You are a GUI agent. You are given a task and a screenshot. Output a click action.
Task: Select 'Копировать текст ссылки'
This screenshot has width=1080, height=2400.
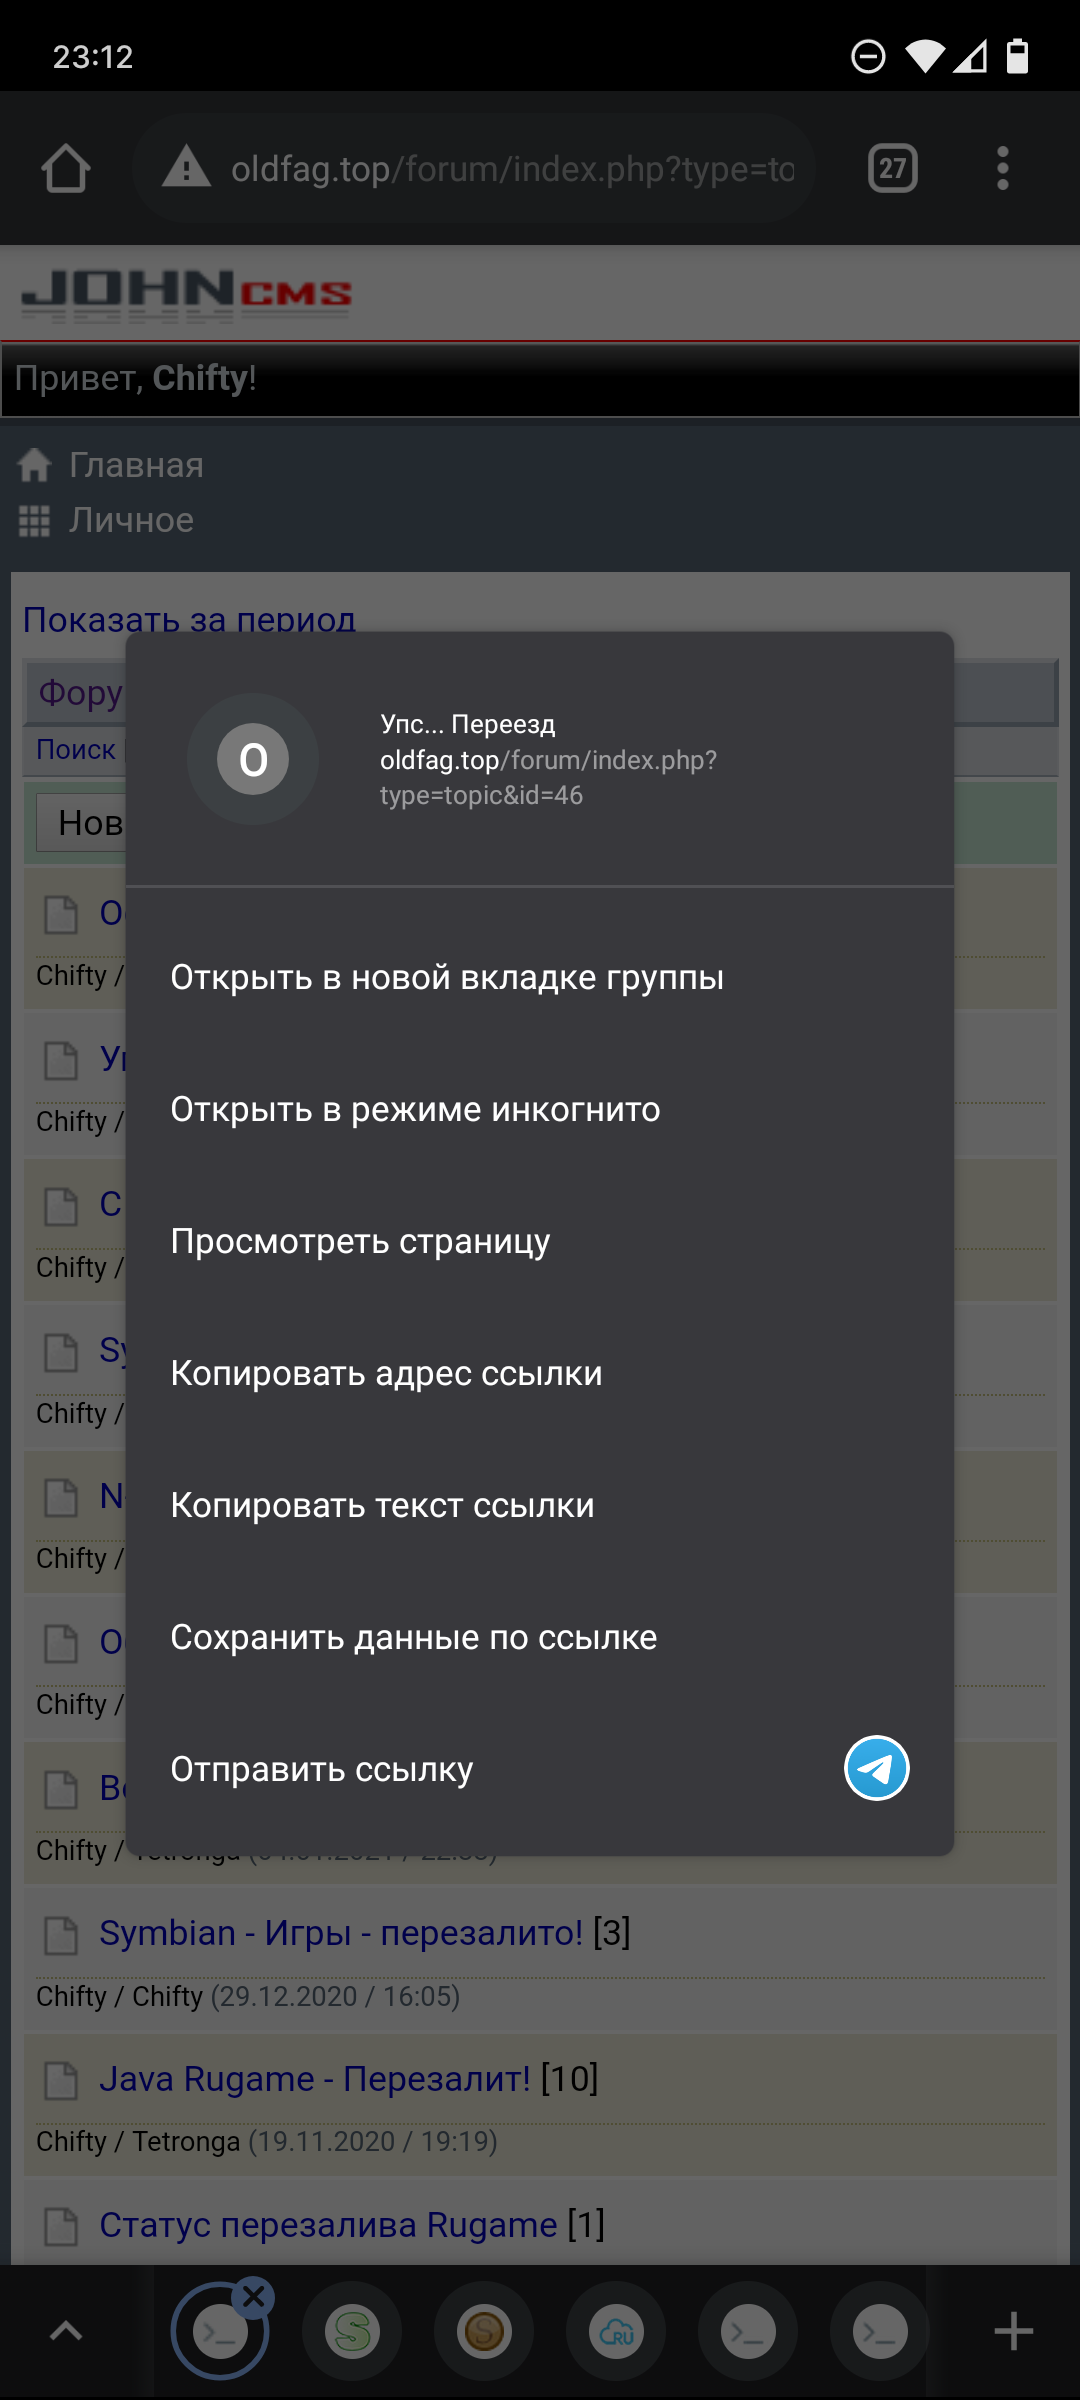click(x=382, y=1505)
